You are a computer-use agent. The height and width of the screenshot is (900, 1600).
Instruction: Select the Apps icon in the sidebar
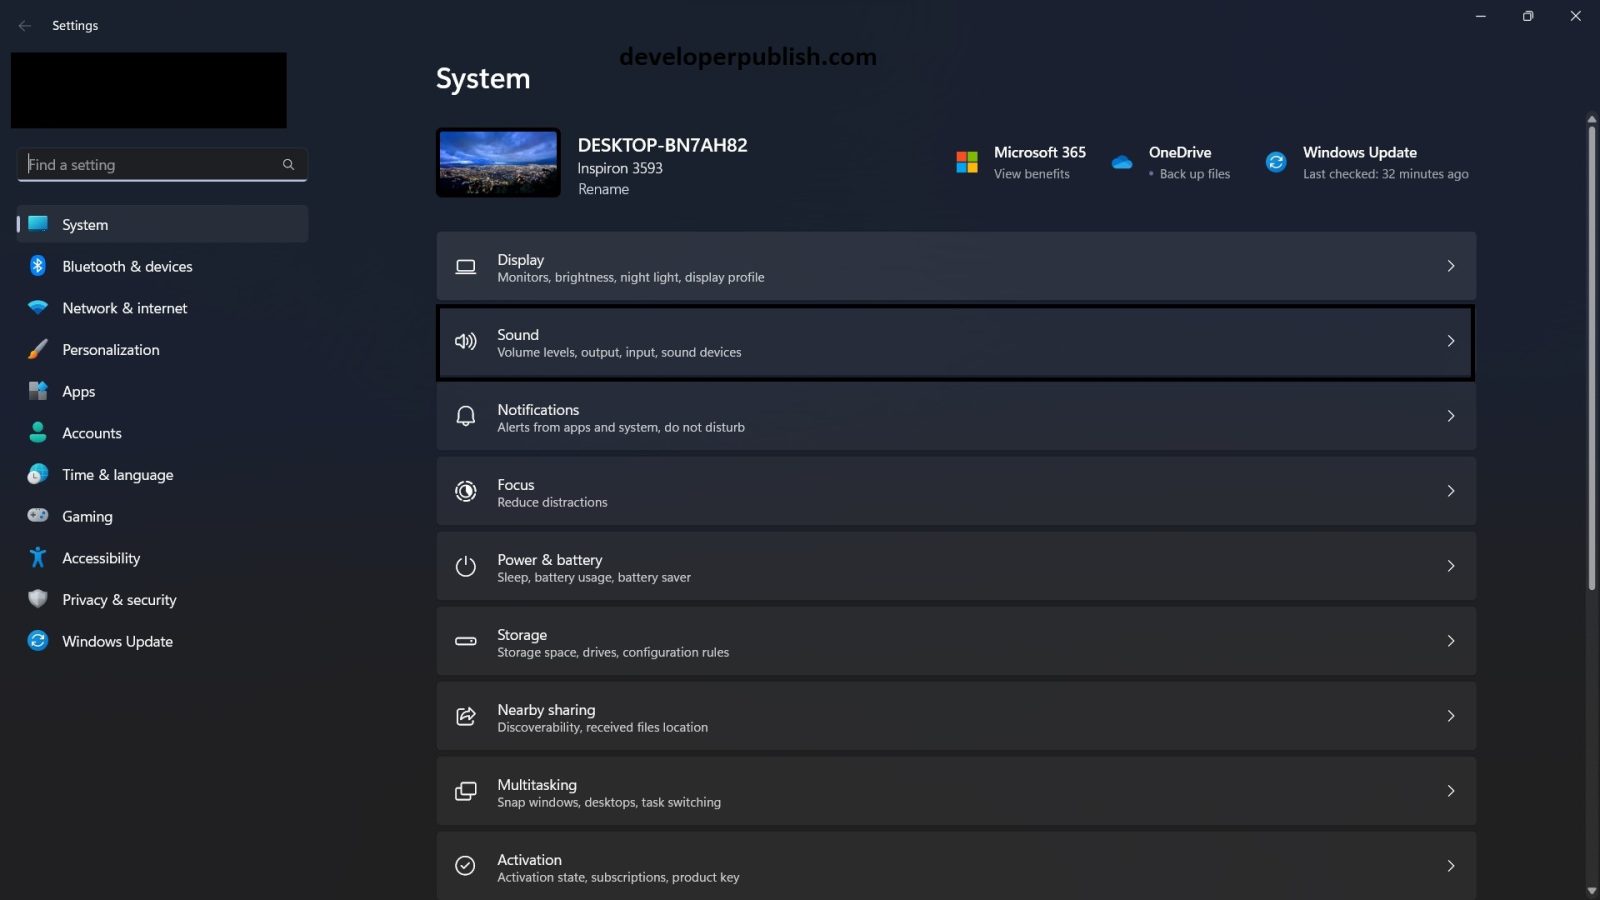[37, 391]
